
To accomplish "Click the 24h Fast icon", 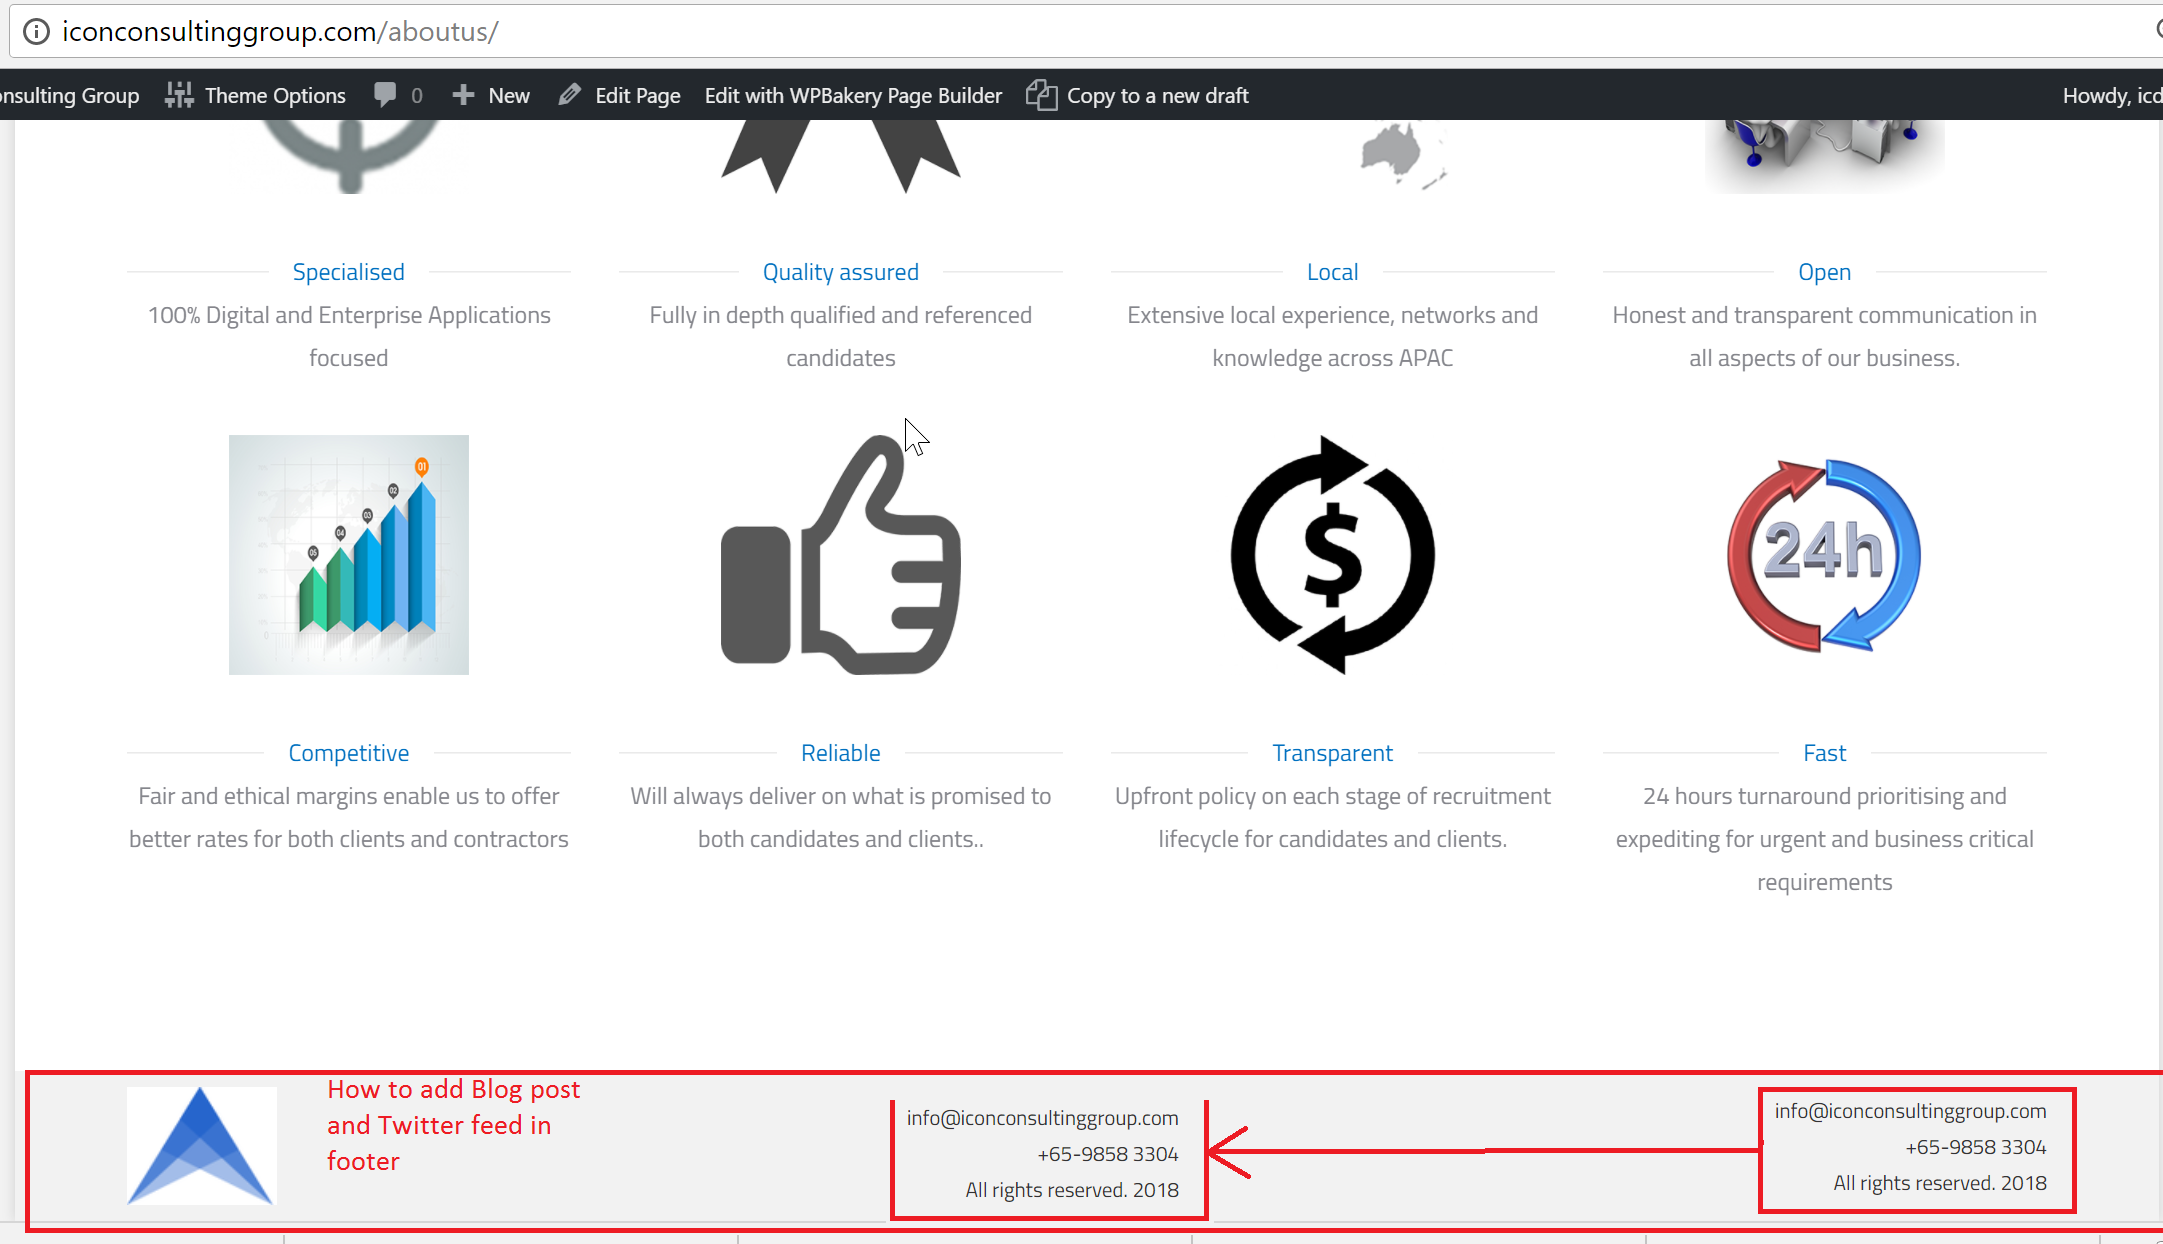I will pos(1824,555).
